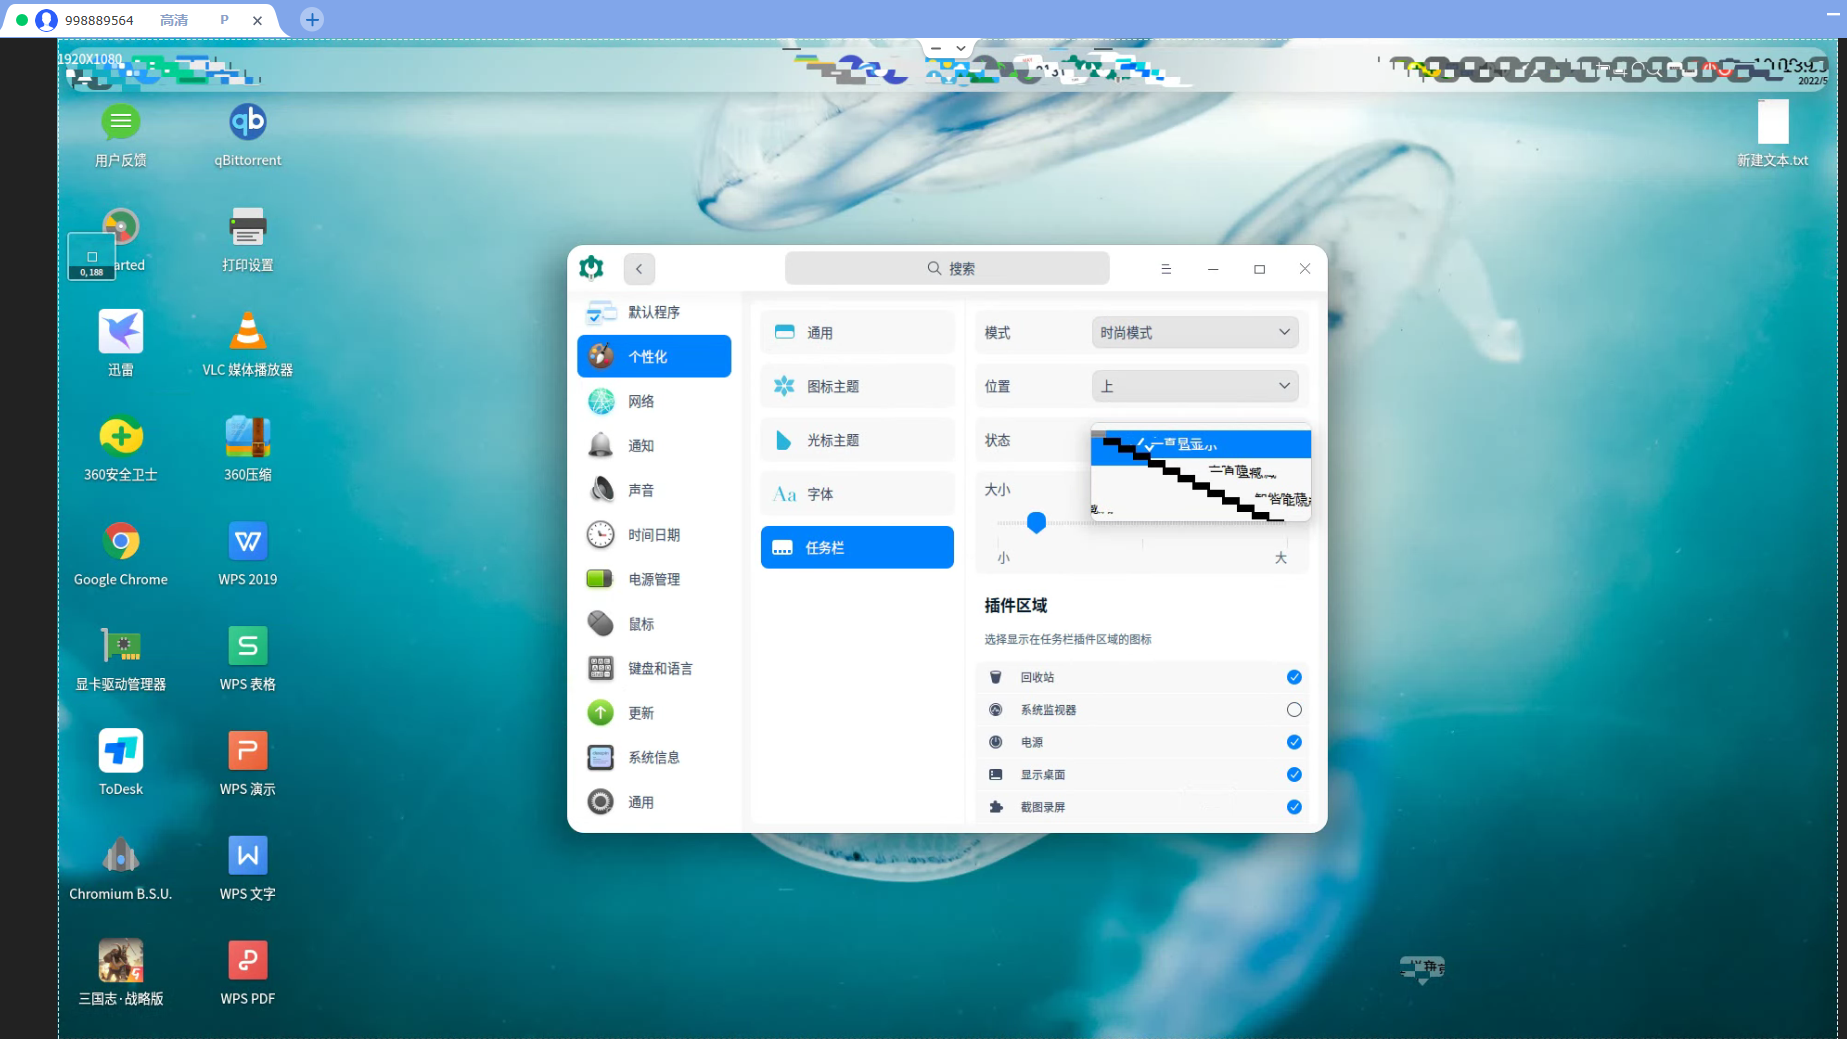
Task: Toggle the 截图录屏 plugin checkbox
Action: click(x=1294, y=807)
